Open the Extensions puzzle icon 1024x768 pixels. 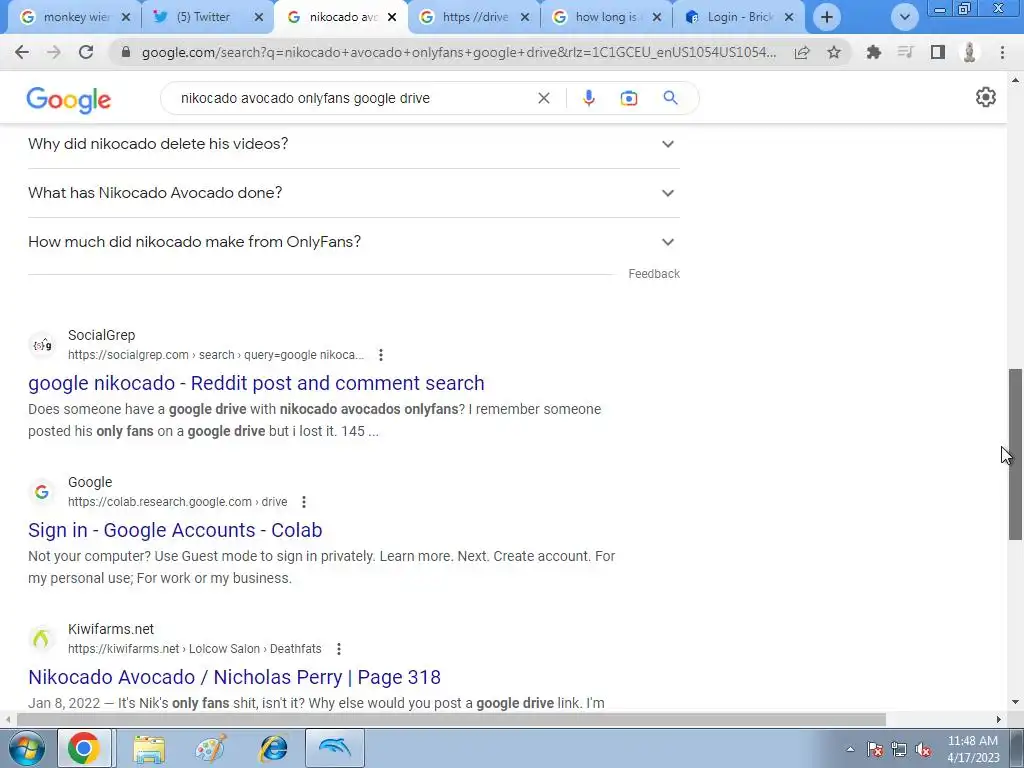pyautogui.click(x=873, y=52)
